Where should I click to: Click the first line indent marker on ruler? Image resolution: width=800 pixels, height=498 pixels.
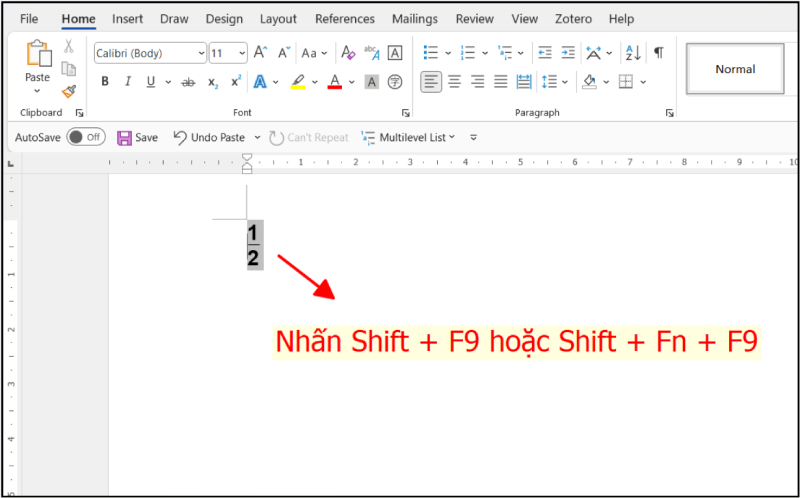coord(247,157)
